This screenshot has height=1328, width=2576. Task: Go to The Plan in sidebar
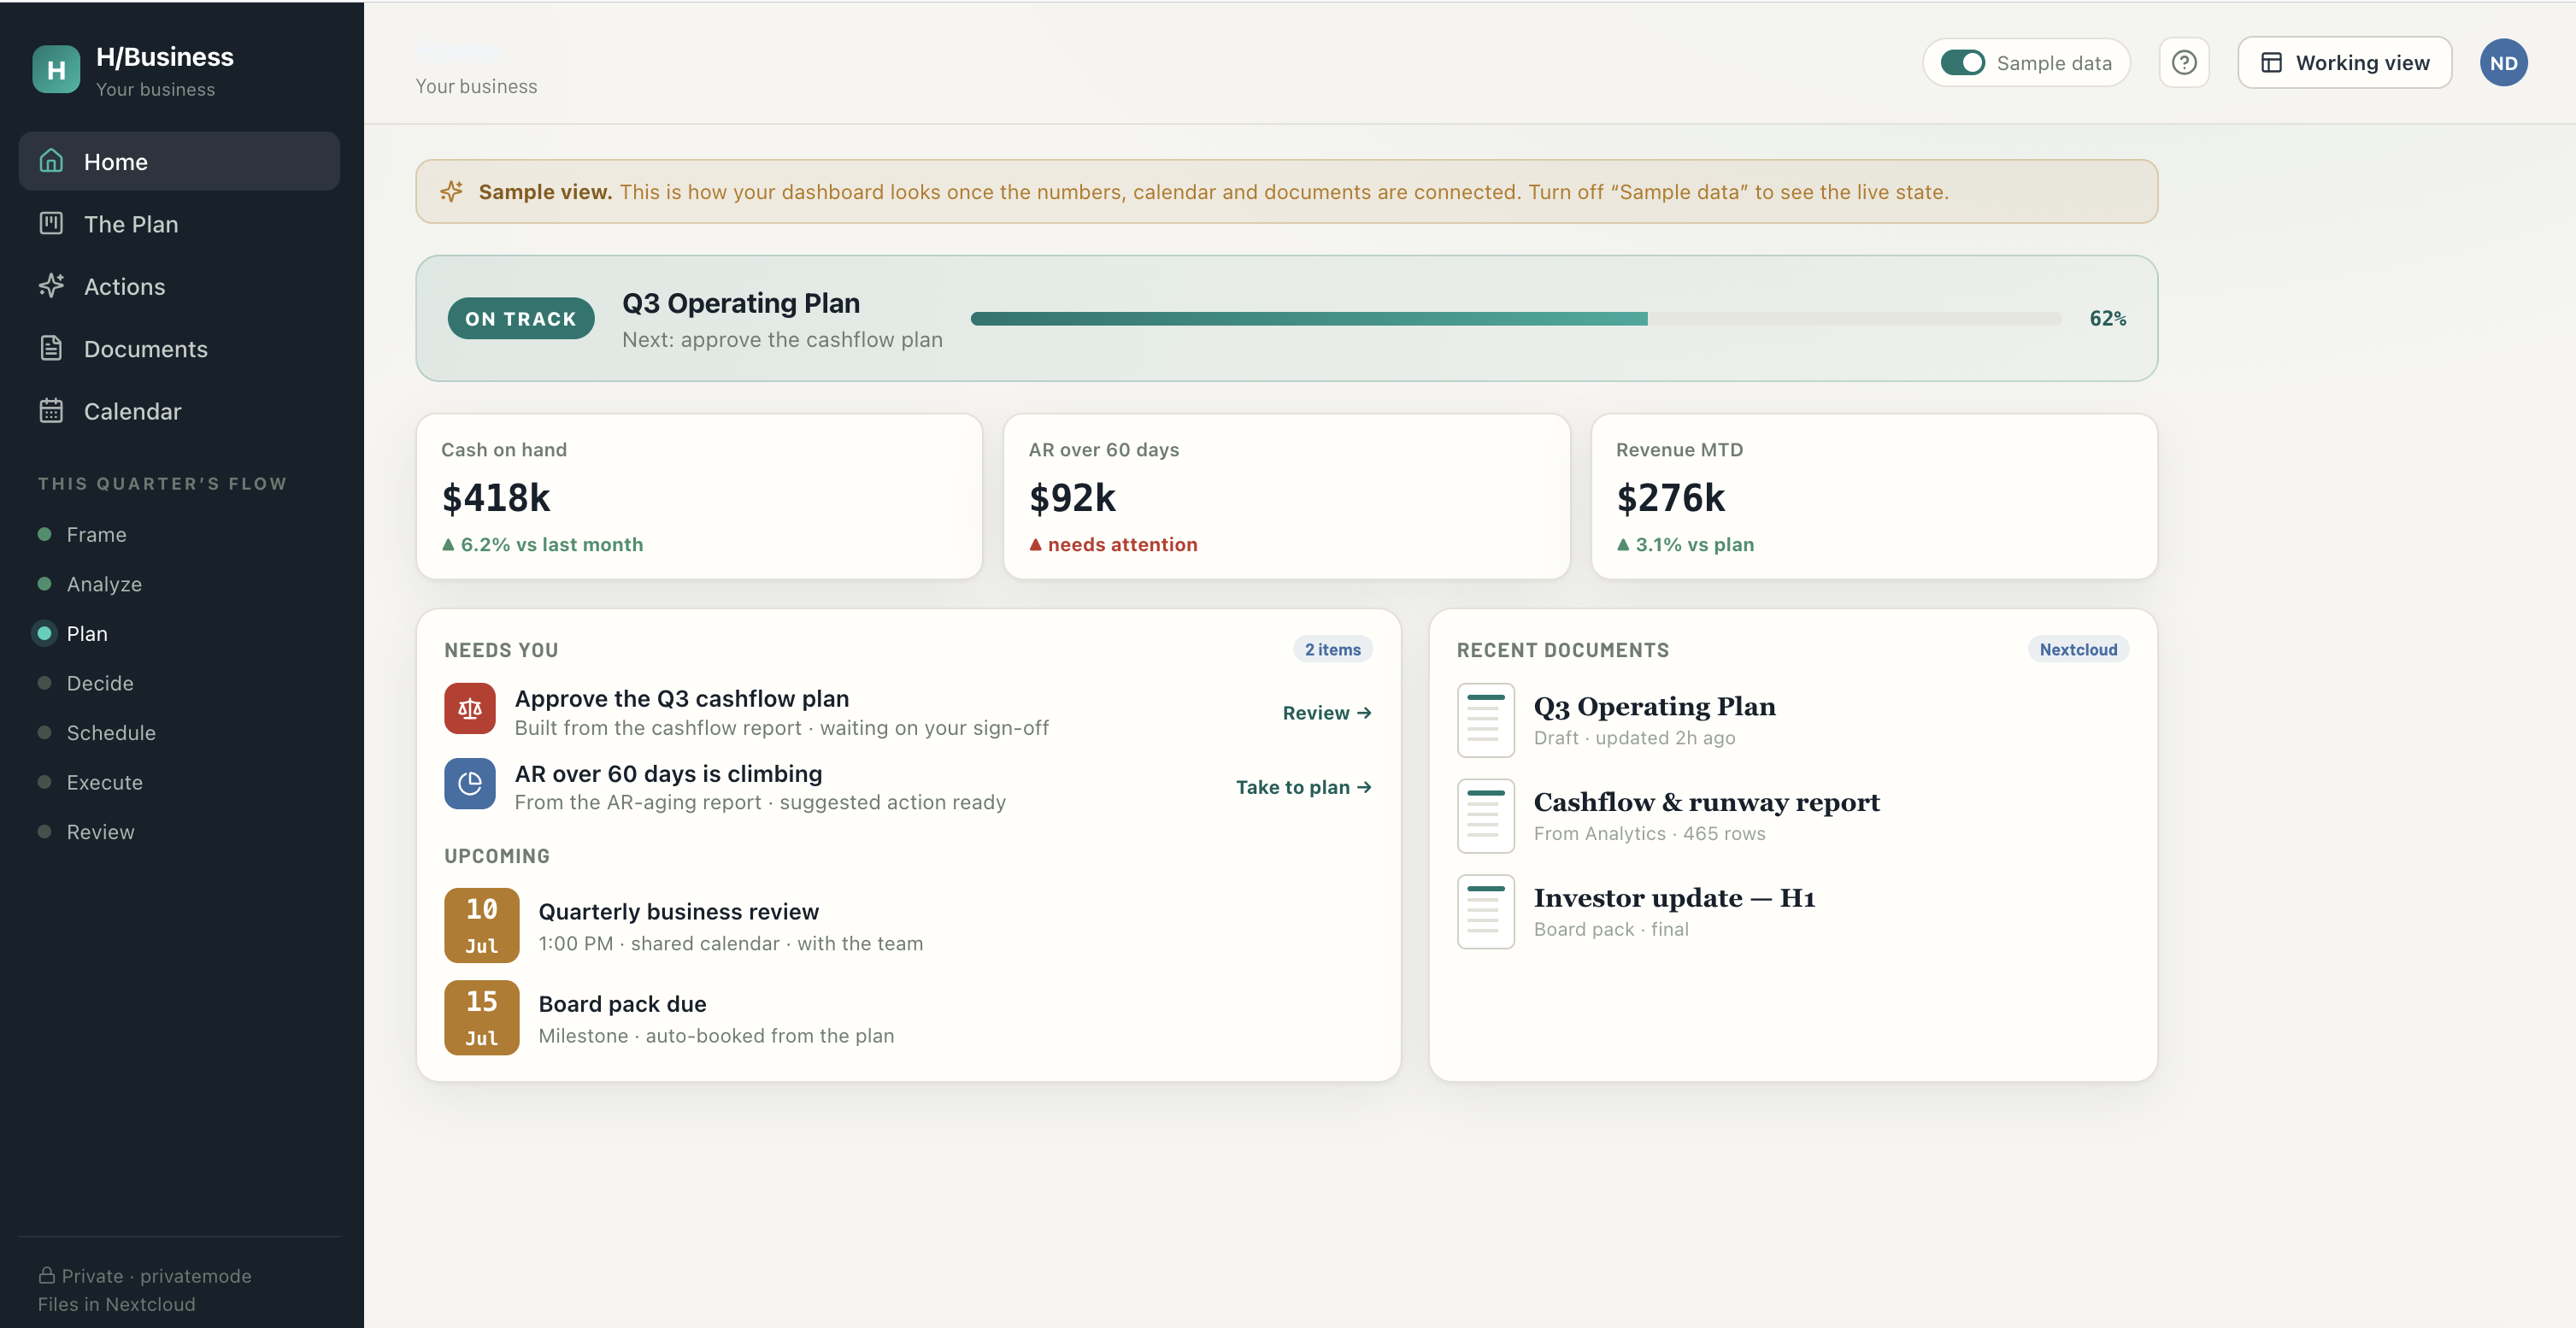coord(179,224)
